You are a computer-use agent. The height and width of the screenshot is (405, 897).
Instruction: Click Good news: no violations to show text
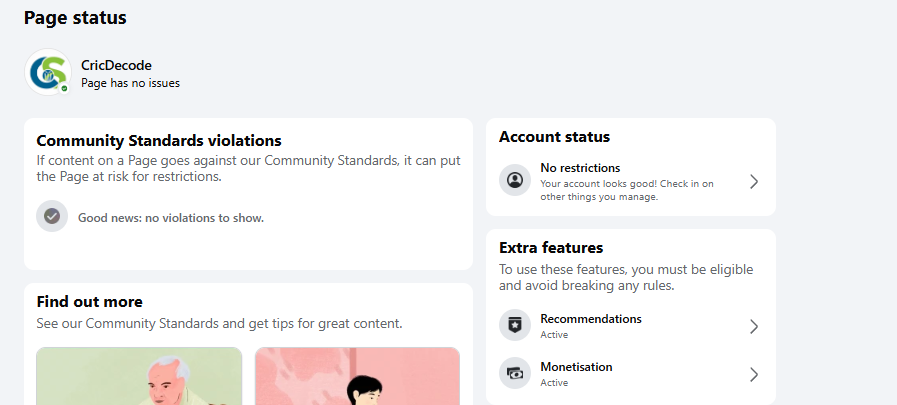point(171,218)
